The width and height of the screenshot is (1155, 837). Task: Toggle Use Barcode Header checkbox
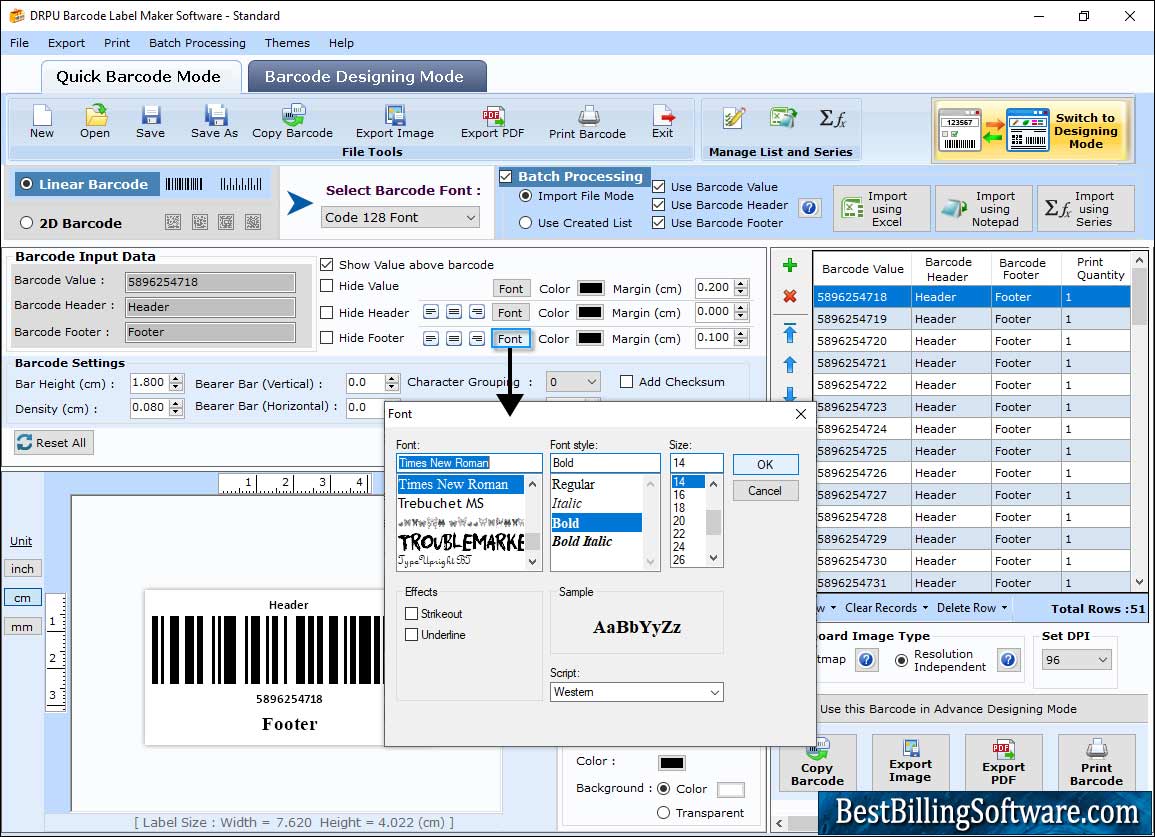(659, 205)
